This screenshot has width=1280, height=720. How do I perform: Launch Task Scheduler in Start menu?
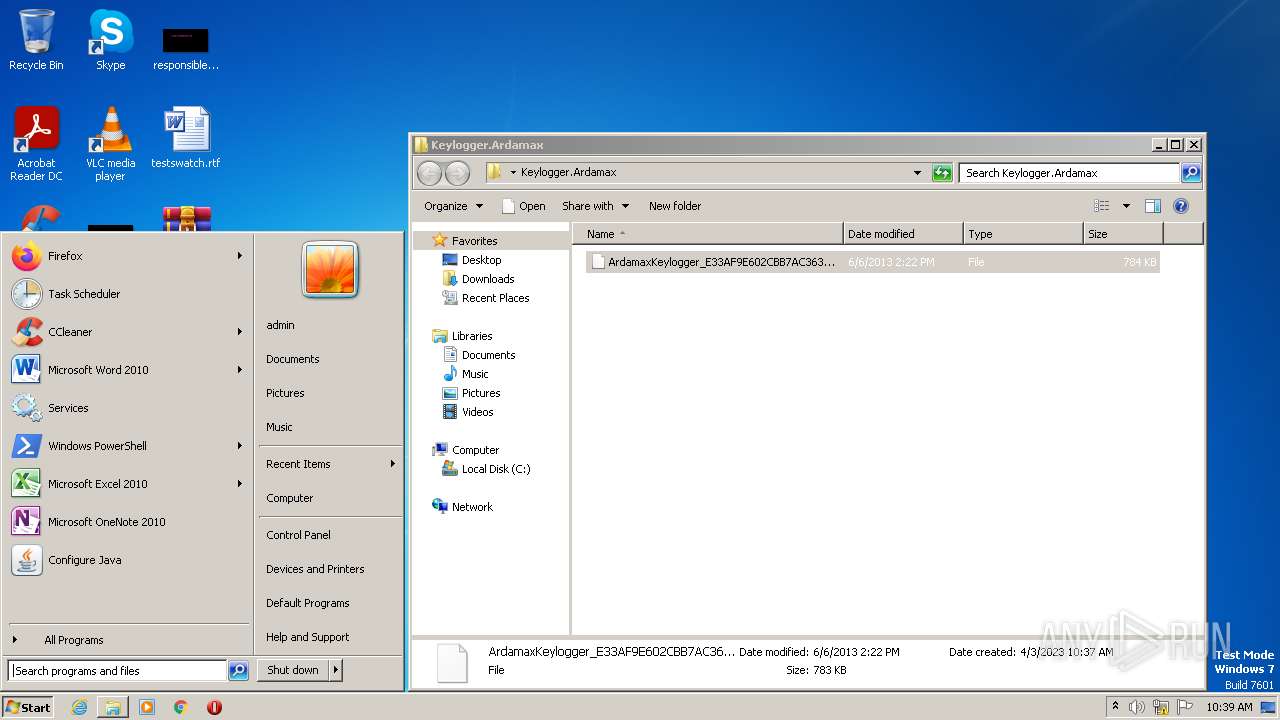pyautogui.click(x=126, y=294)
